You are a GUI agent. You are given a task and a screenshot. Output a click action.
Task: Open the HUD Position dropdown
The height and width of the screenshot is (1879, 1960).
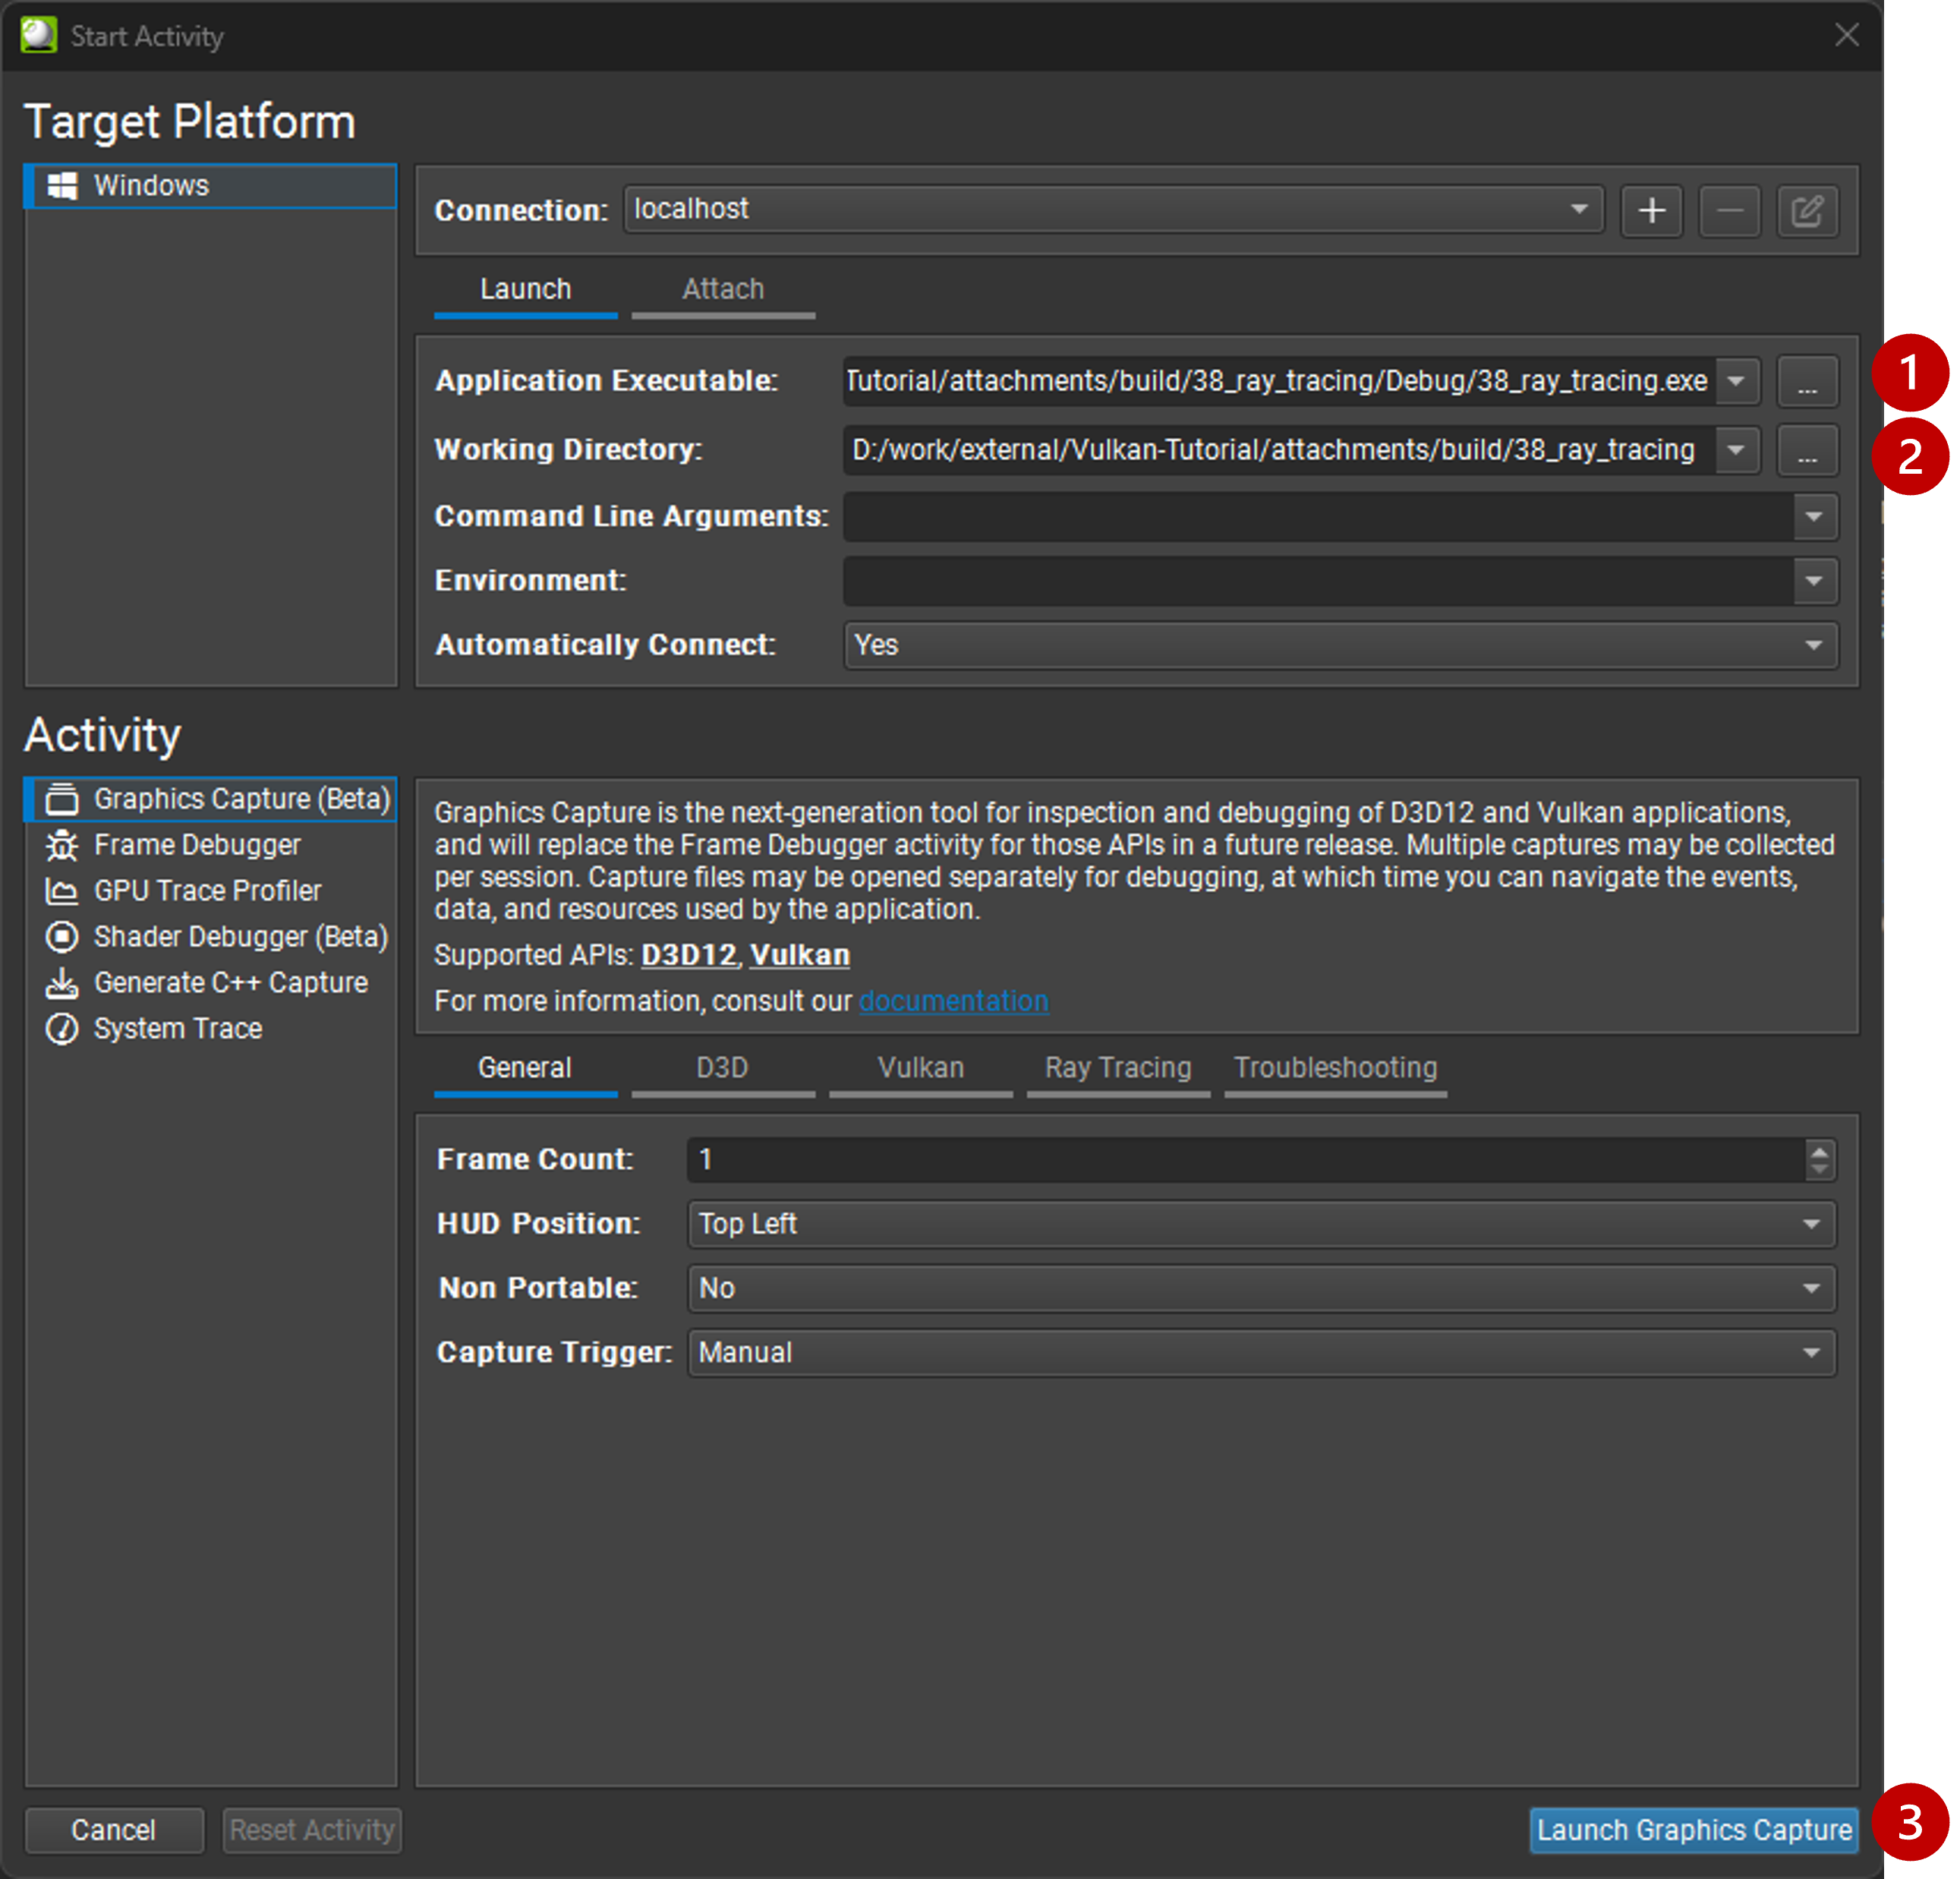coord(1813,1223)
